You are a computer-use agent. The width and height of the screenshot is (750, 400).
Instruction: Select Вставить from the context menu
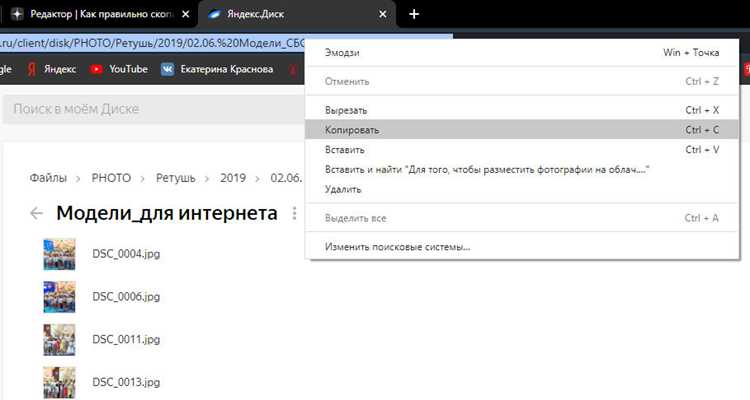[x=522, y=150]
